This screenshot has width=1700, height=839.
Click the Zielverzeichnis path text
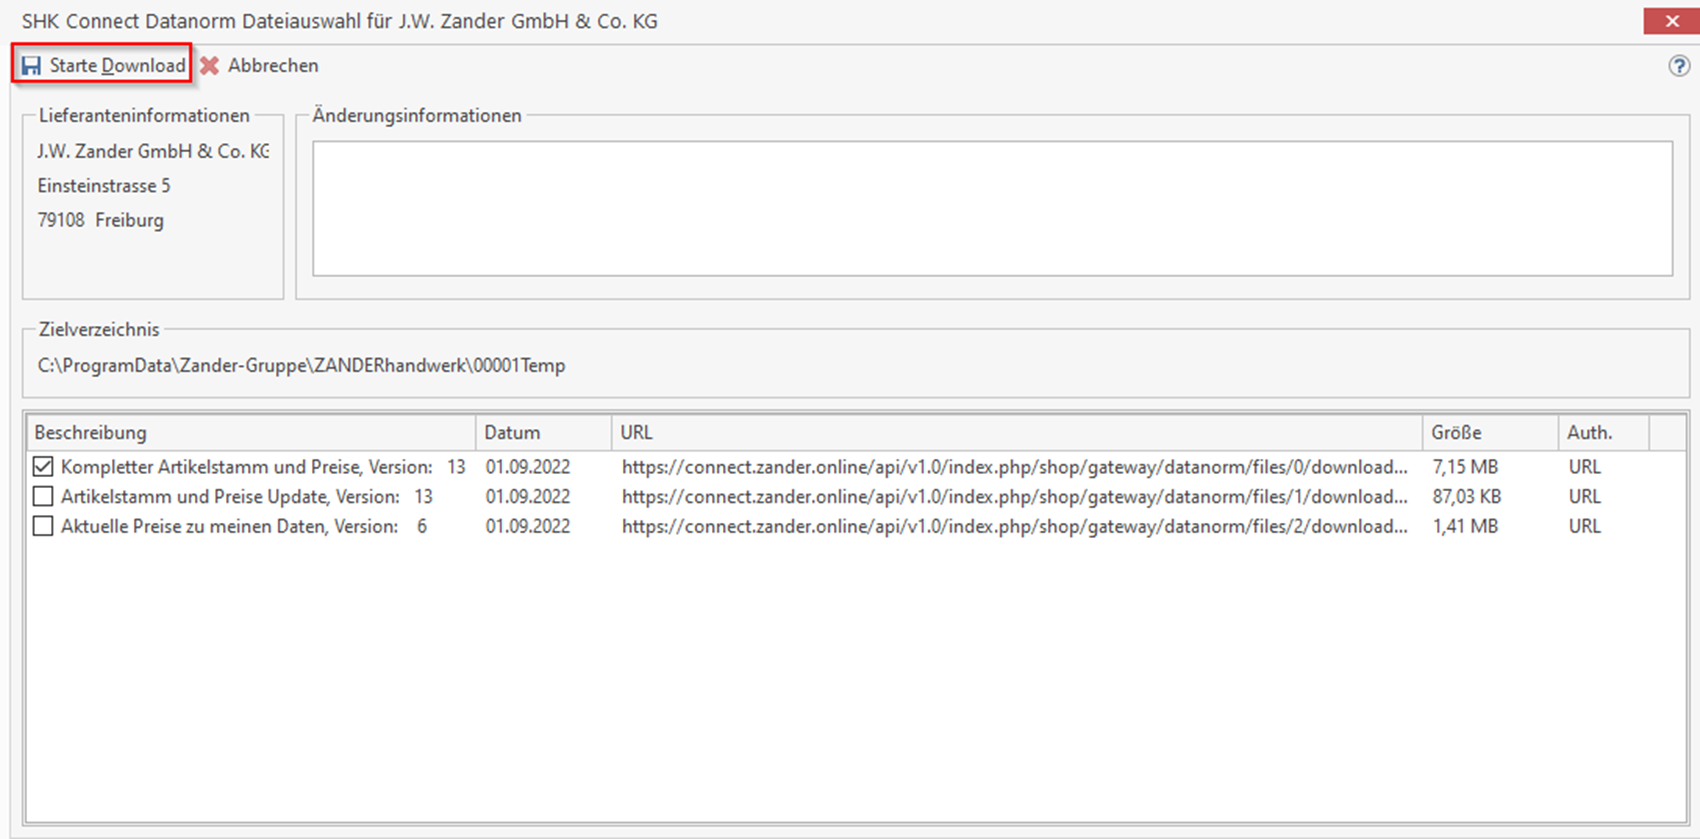click(301, 366)
